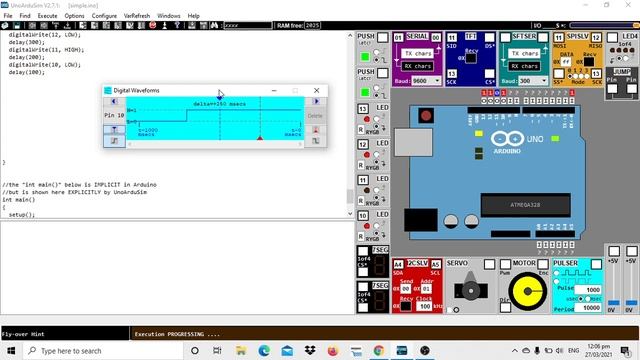Open Microsoft Edge from the taskbar

coord(264,351)
